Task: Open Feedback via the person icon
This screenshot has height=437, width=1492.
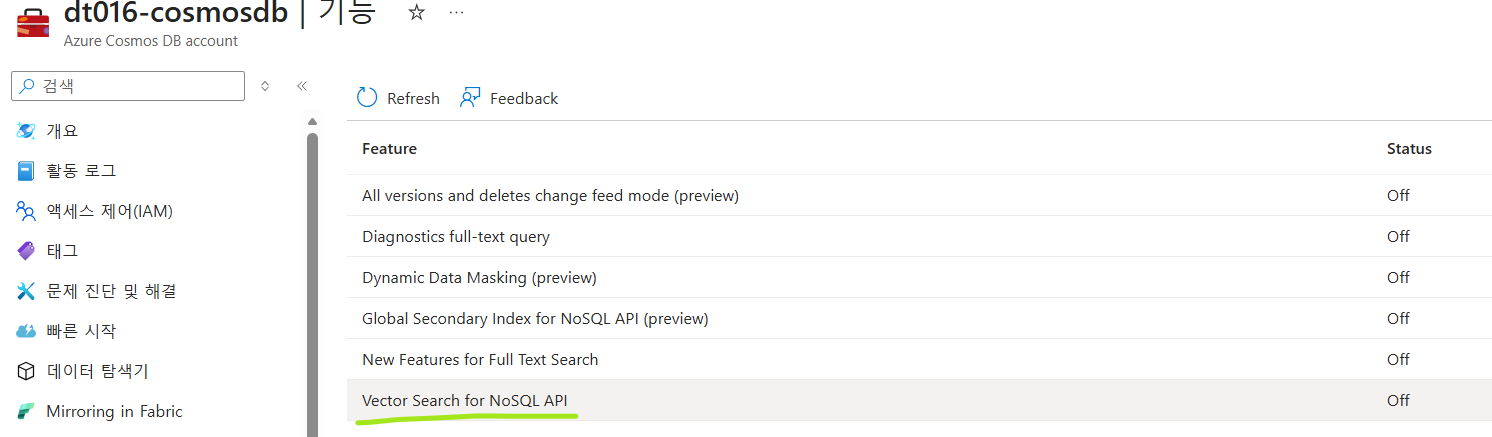Action: [470, 98]
